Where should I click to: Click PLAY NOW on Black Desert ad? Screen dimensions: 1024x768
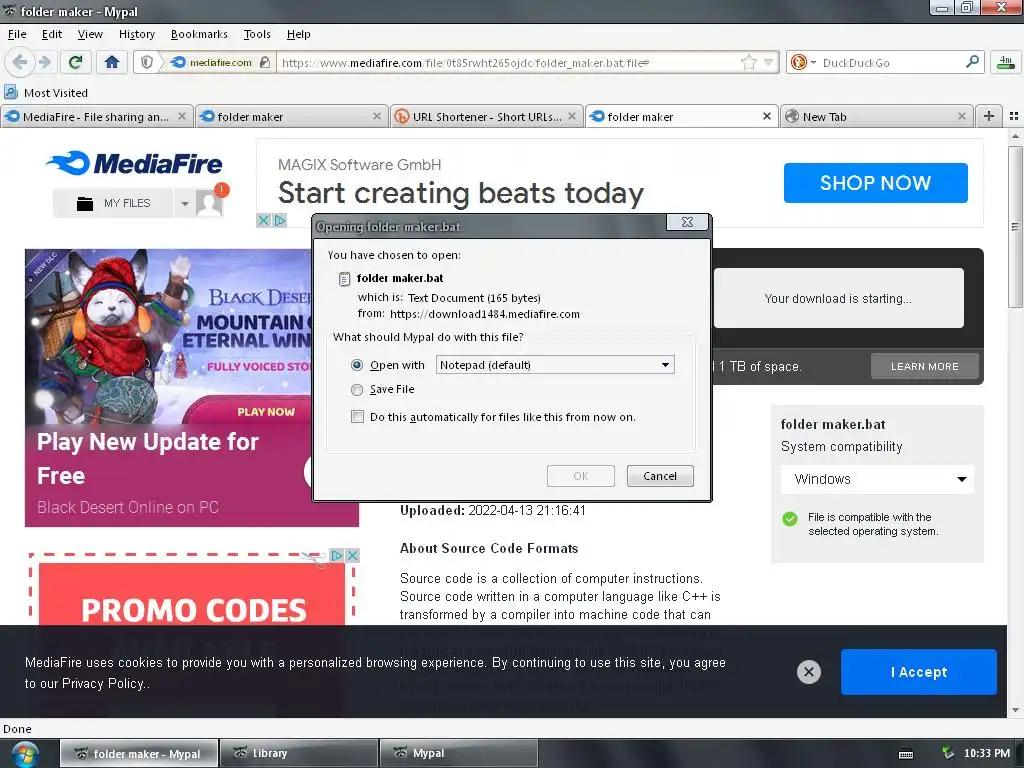(x=266, y=412)
